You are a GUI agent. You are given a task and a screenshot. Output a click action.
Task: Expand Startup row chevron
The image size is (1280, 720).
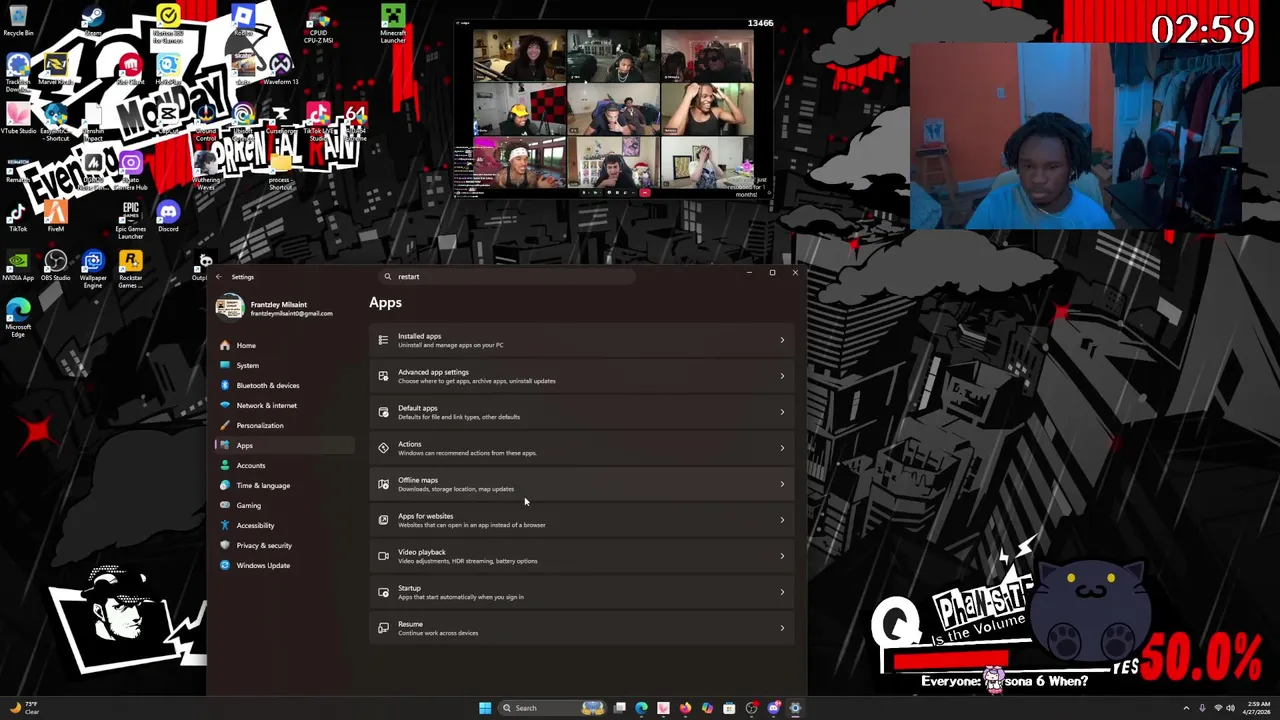click(x=782, y=592)
